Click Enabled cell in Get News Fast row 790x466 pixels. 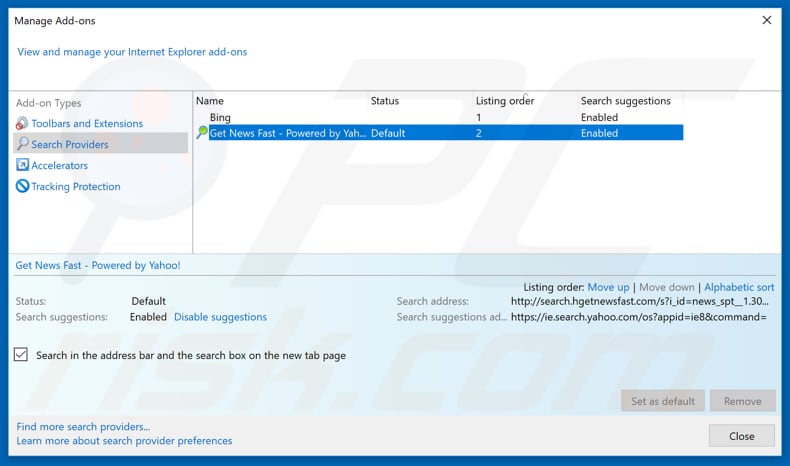point(599,133)
